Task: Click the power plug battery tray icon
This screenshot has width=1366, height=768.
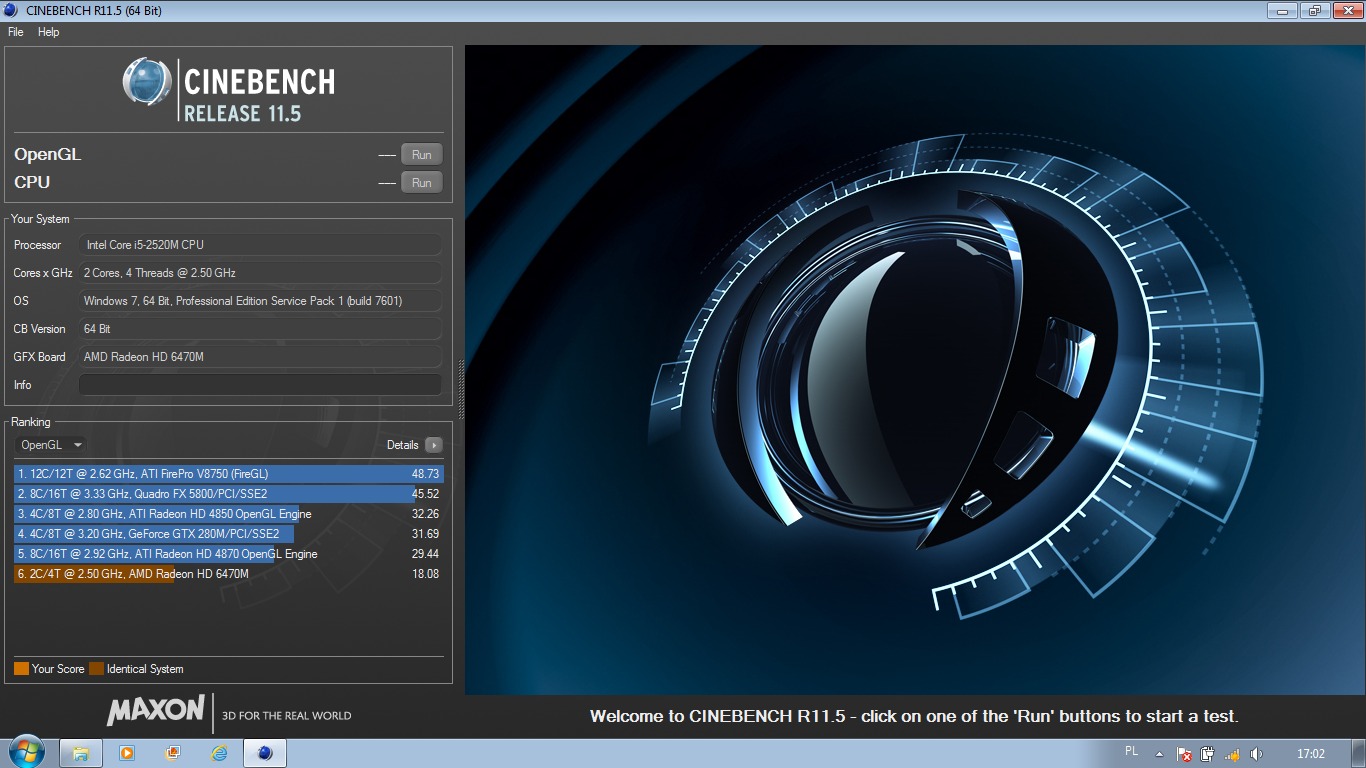Action: (x=1208, y=754)
